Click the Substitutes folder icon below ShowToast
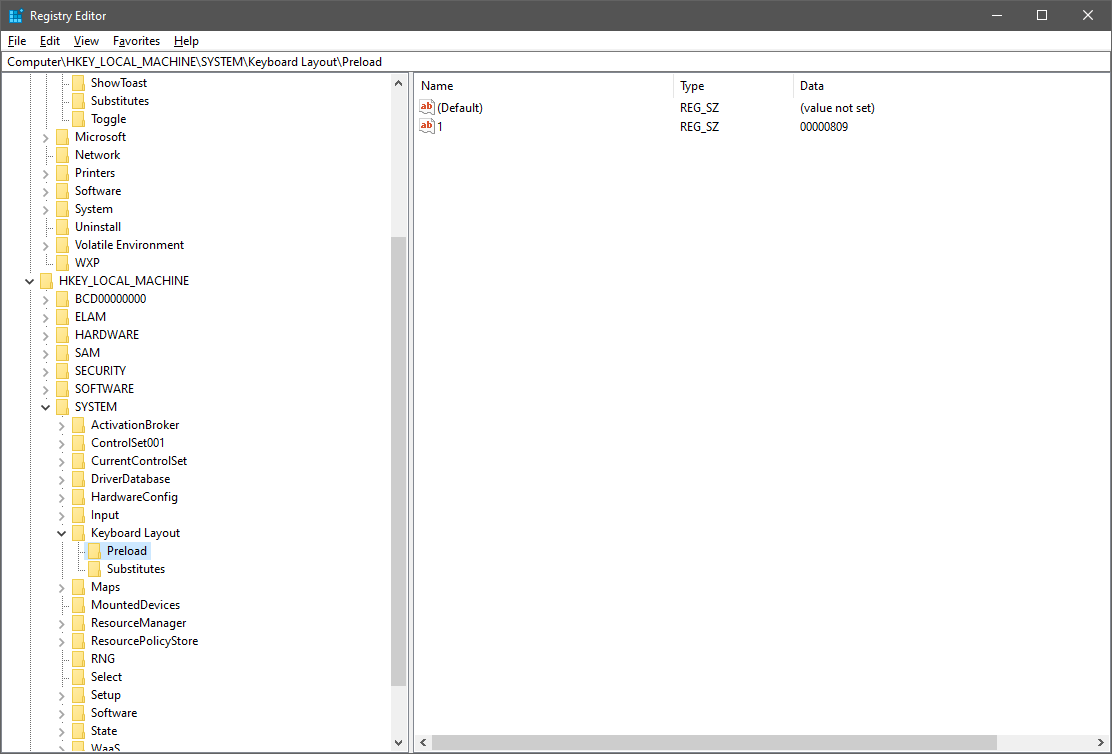Screen dimensions: 1112x754 pos(79,101)
